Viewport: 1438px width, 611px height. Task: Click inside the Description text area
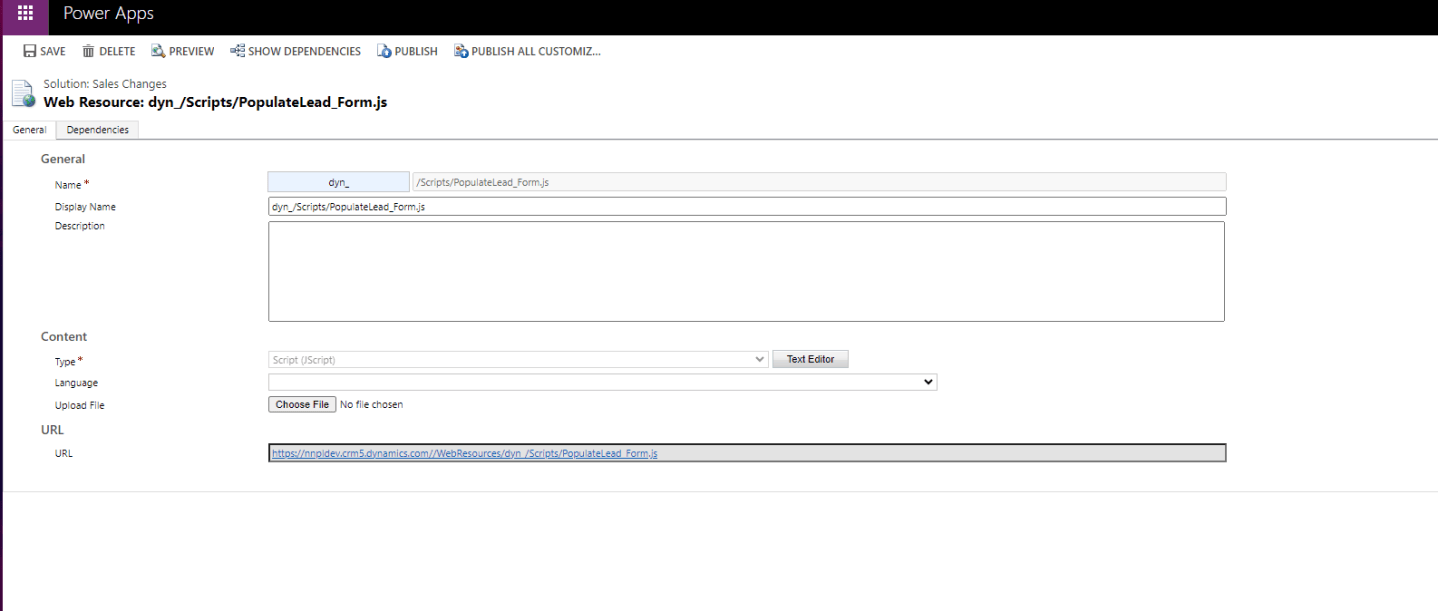click(746, 271)
